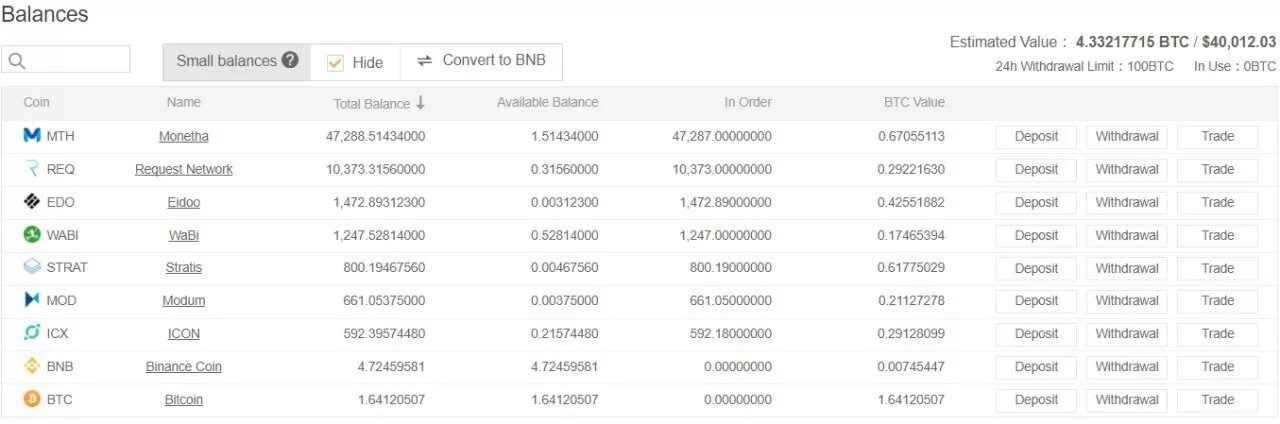This screenshot has height=424, width=1280.
Task: Click the In Order column header
Action: click(x=748, y=102)
